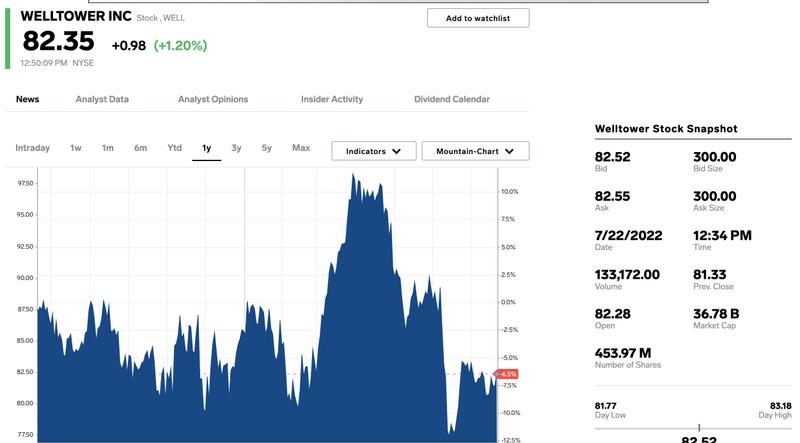Click the Bid value 82.52
Viewport: 800px width, 443px height.
[x=613, y=157]
